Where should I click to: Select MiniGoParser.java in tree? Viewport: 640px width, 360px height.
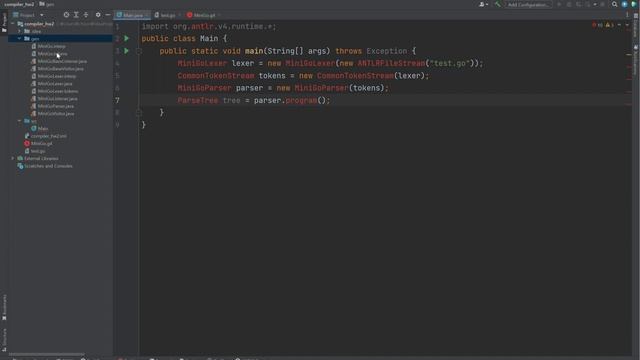coord(53,106)
